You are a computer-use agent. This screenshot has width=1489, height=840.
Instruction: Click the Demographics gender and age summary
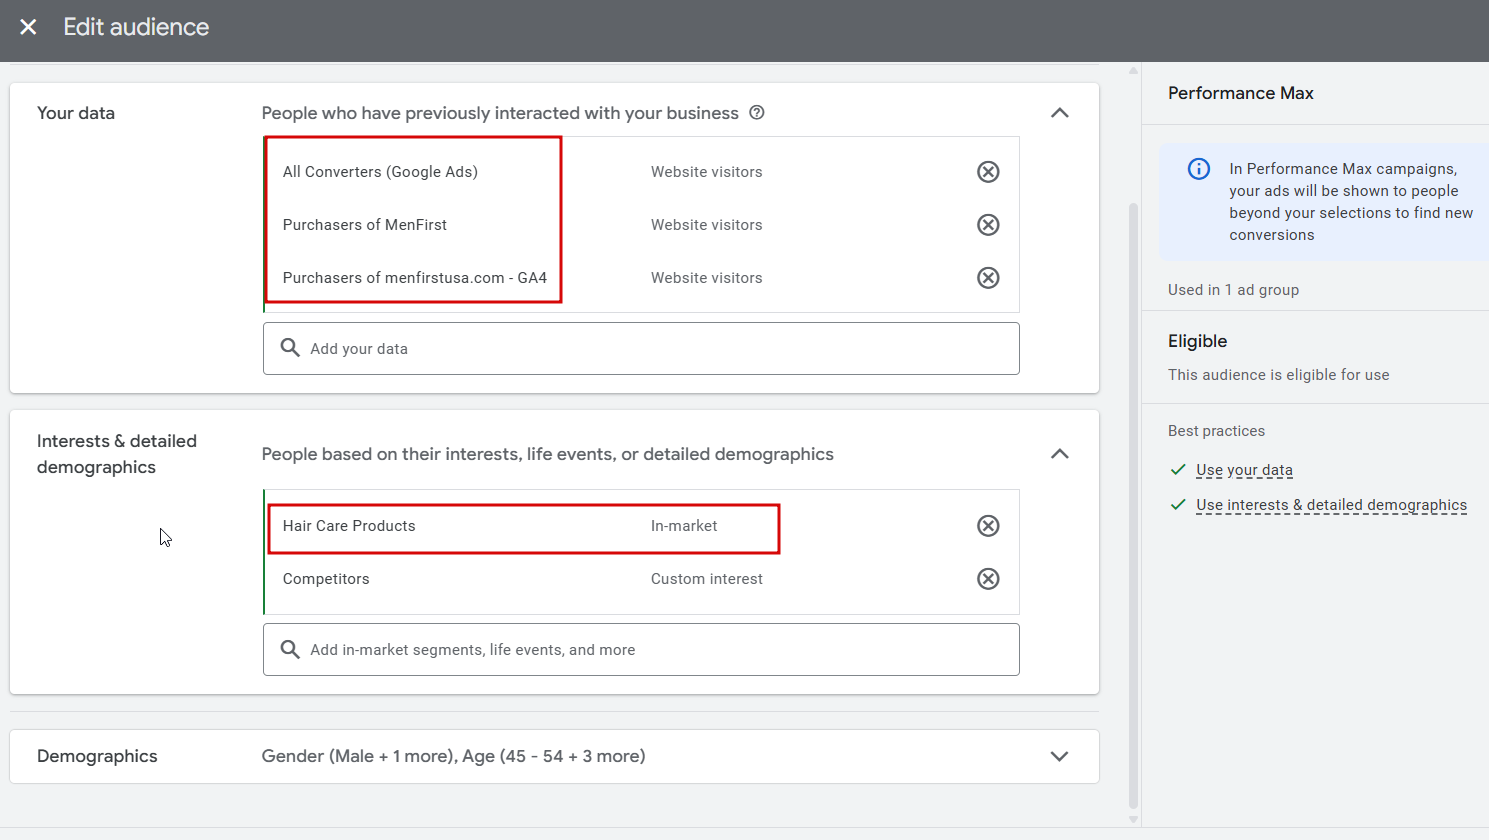click(x=453, y=756)
